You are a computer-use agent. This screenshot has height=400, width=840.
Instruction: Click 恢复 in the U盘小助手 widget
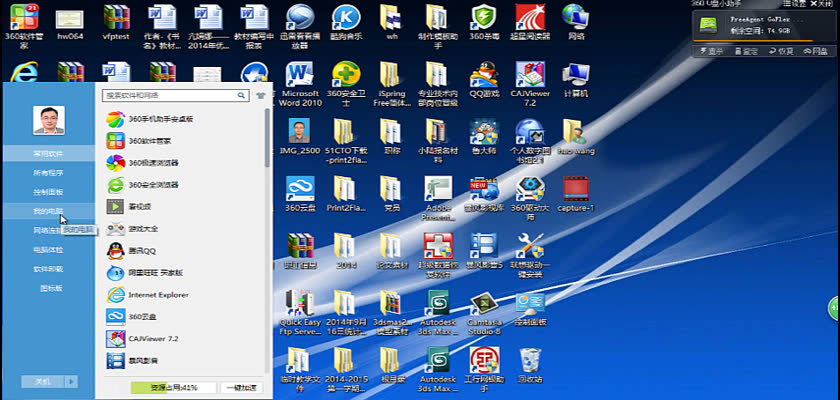pyautogui.click(x=781, y=51)
